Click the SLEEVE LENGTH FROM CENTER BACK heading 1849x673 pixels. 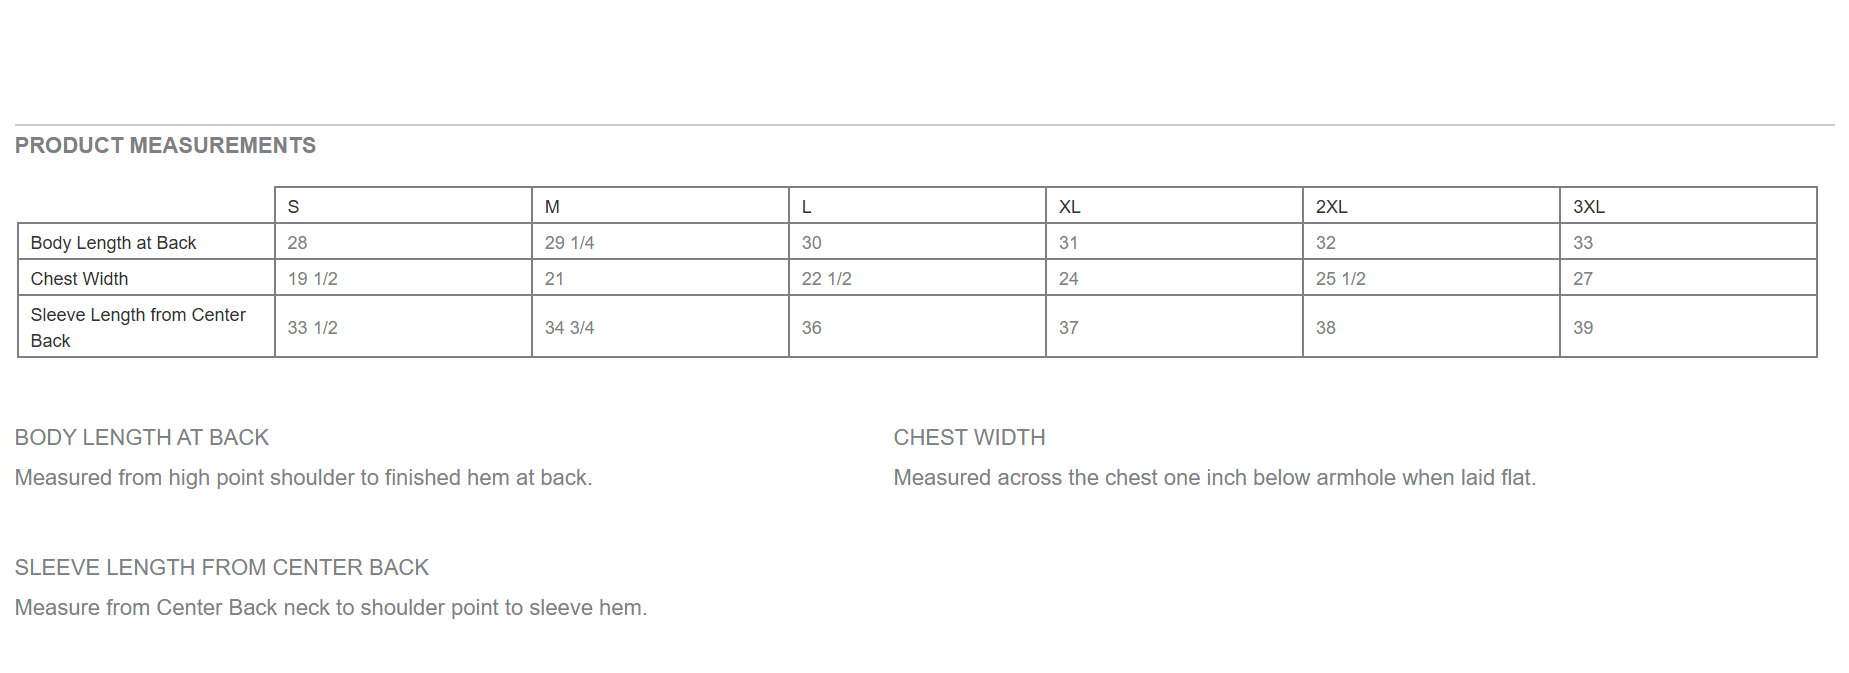point(222,568)
